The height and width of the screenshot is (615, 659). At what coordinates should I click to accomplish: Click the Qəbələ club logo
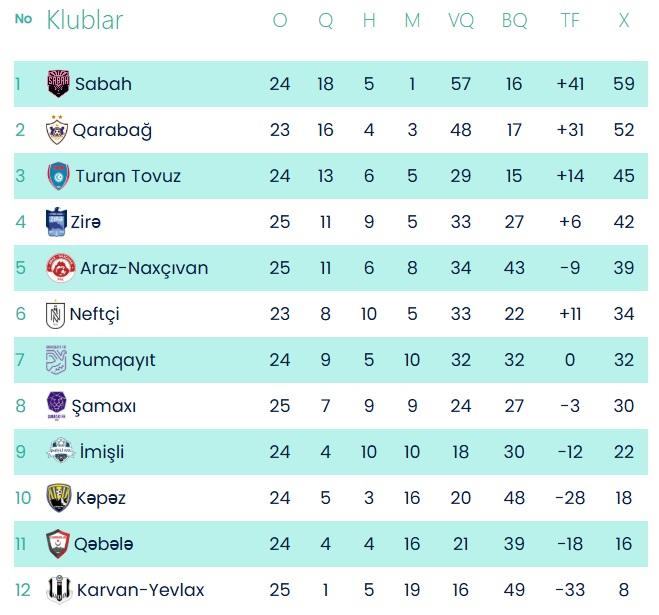click(59, 544)
